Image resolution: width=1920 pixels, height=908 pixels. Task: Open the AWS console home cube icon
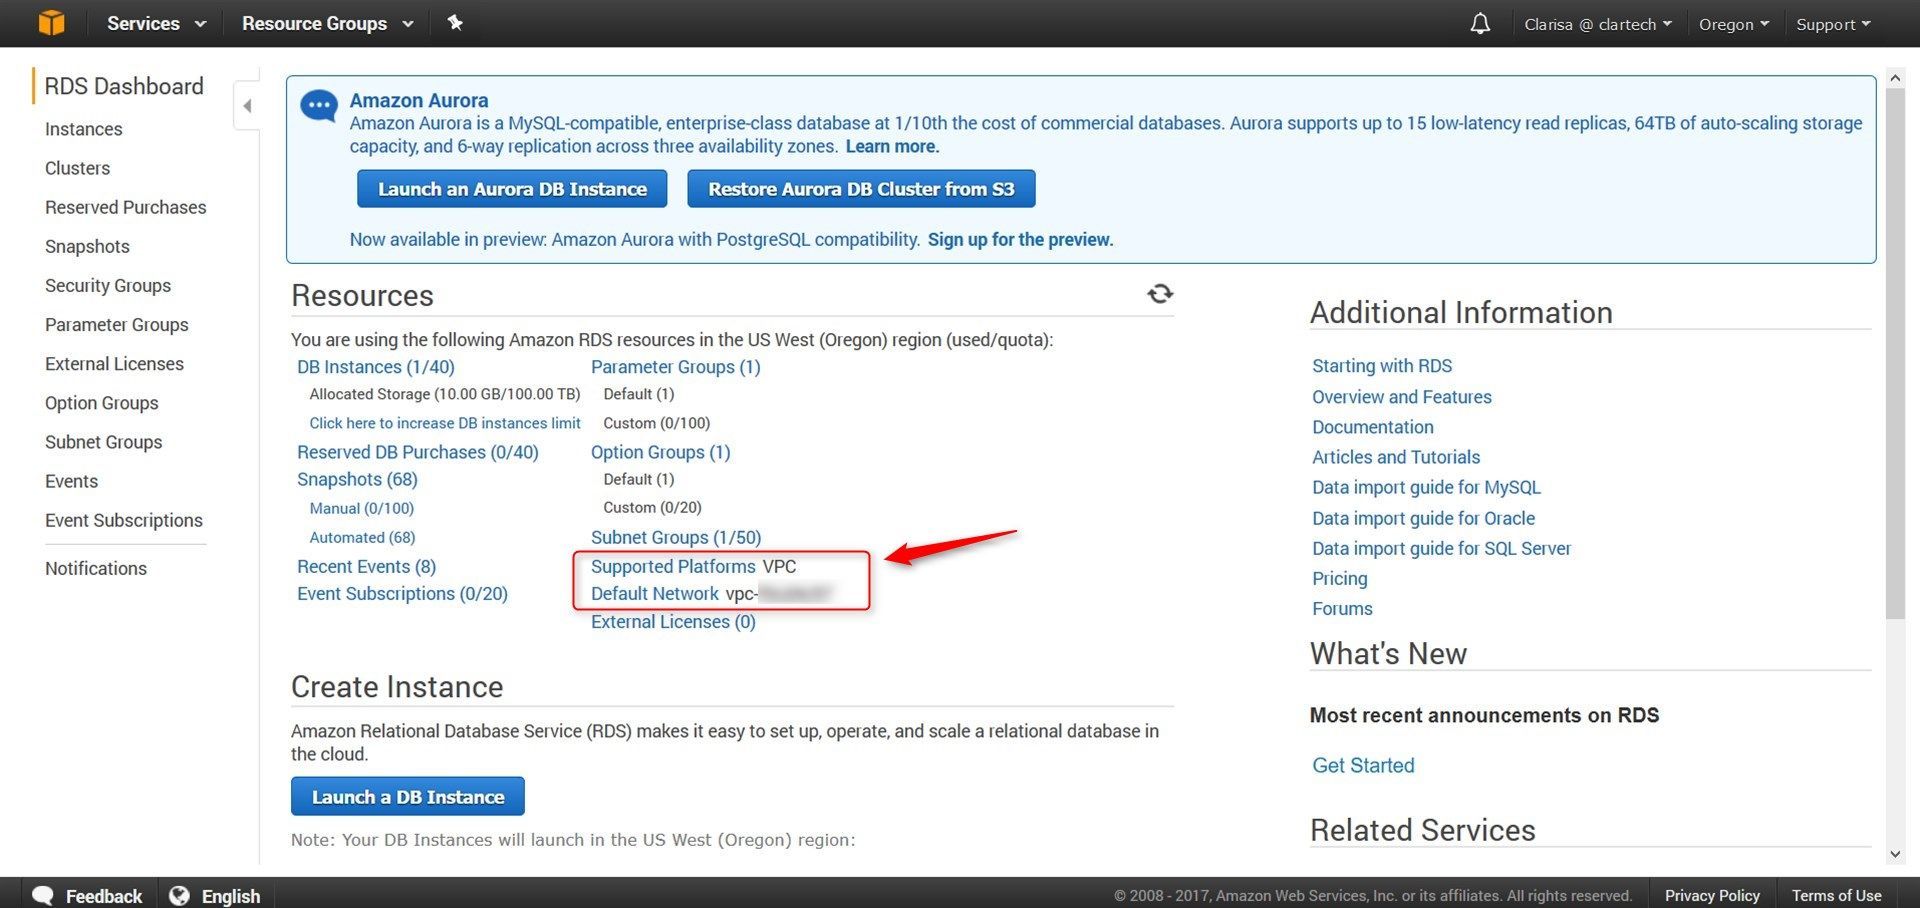pos(51,22)
